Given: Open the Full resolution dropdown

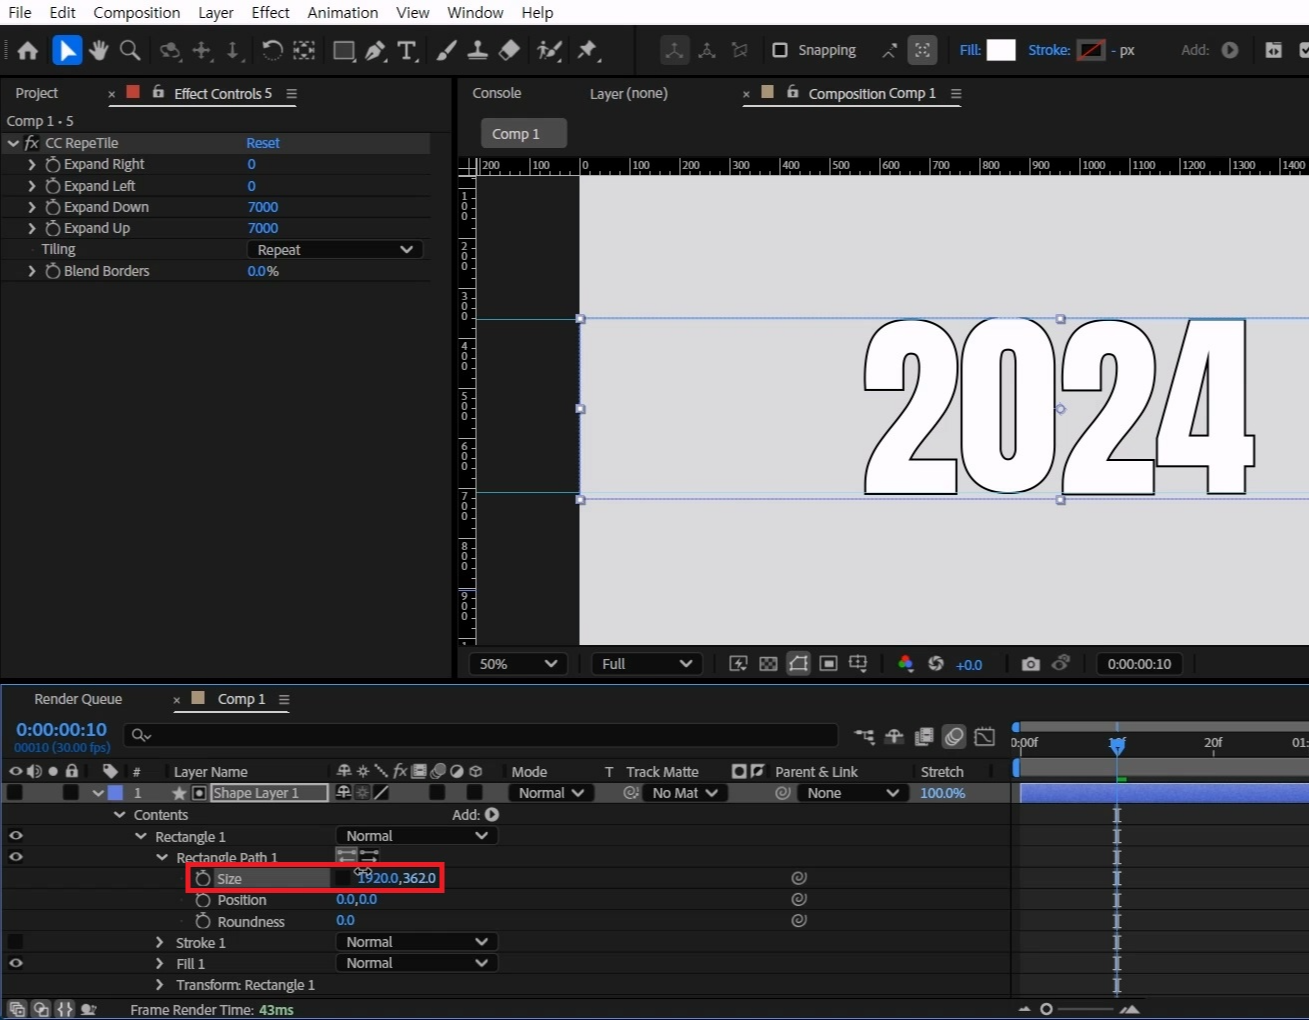Looking at the screenshot, I should click(x=647, y=664).
